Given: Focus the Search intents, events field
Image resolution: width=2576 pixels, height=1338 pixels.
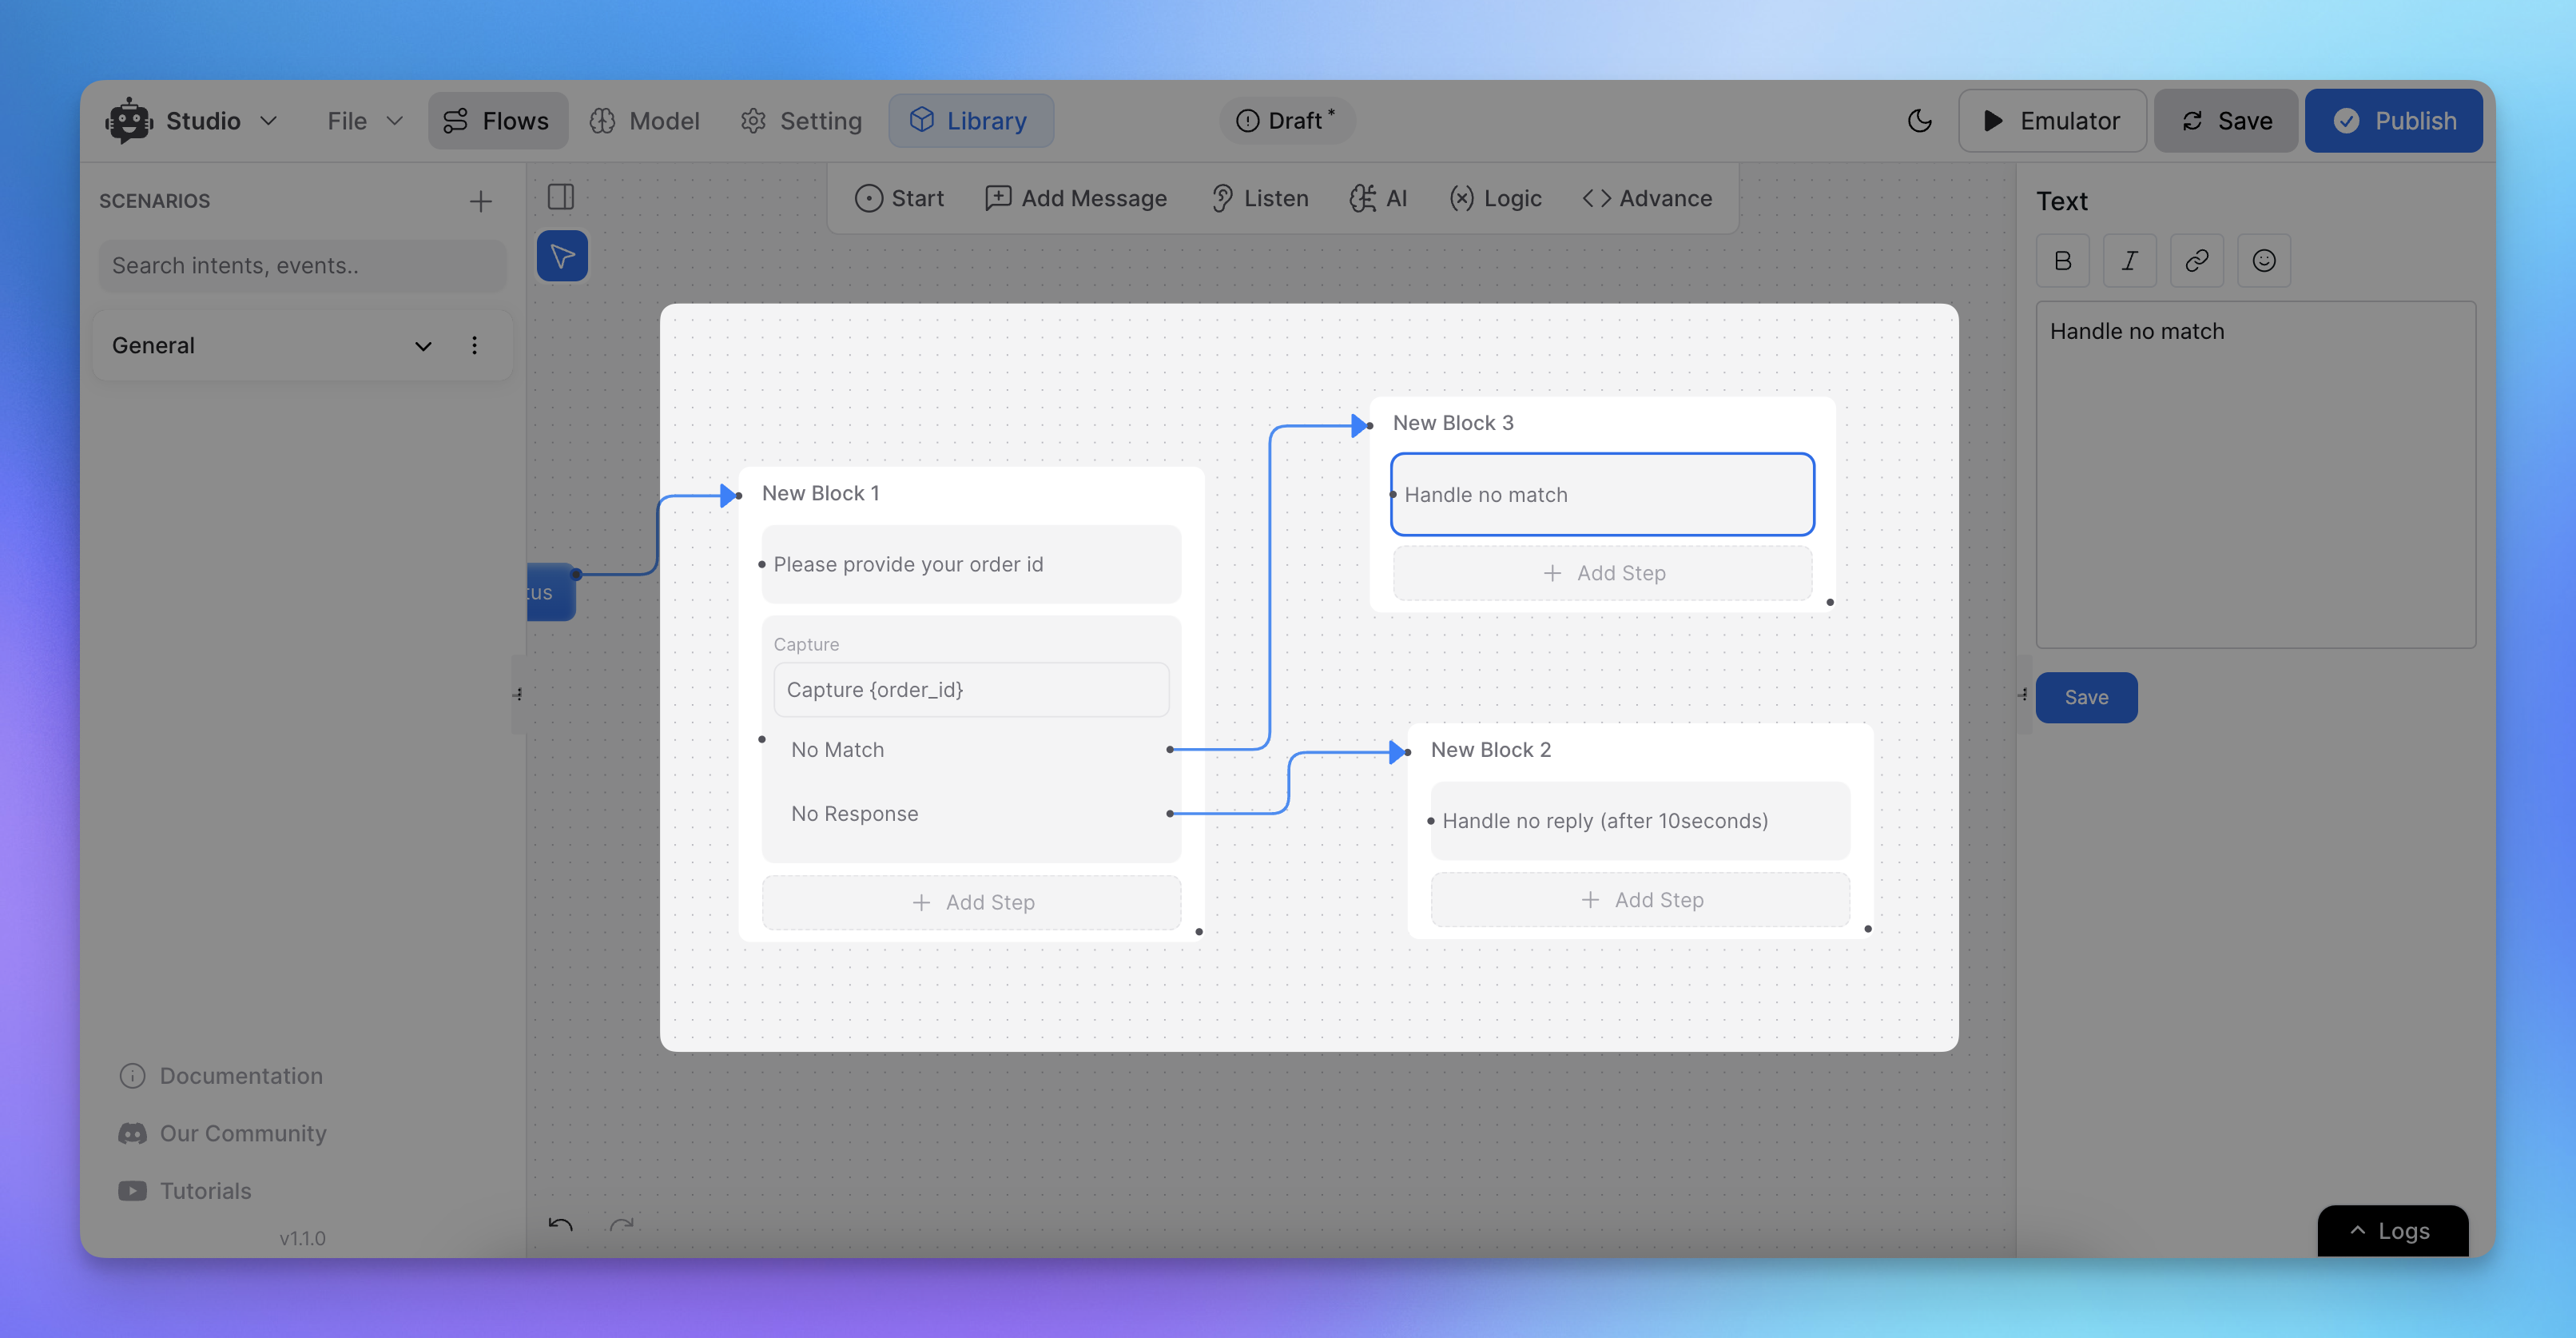Looking at the screenshot, I should (x=302, y=266).
